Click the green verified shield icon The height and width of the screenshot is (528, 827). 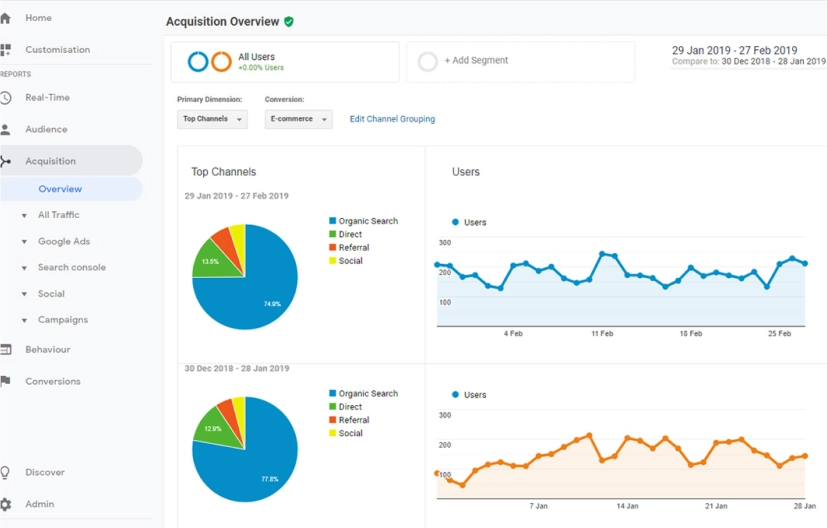[x=289, y=21]
